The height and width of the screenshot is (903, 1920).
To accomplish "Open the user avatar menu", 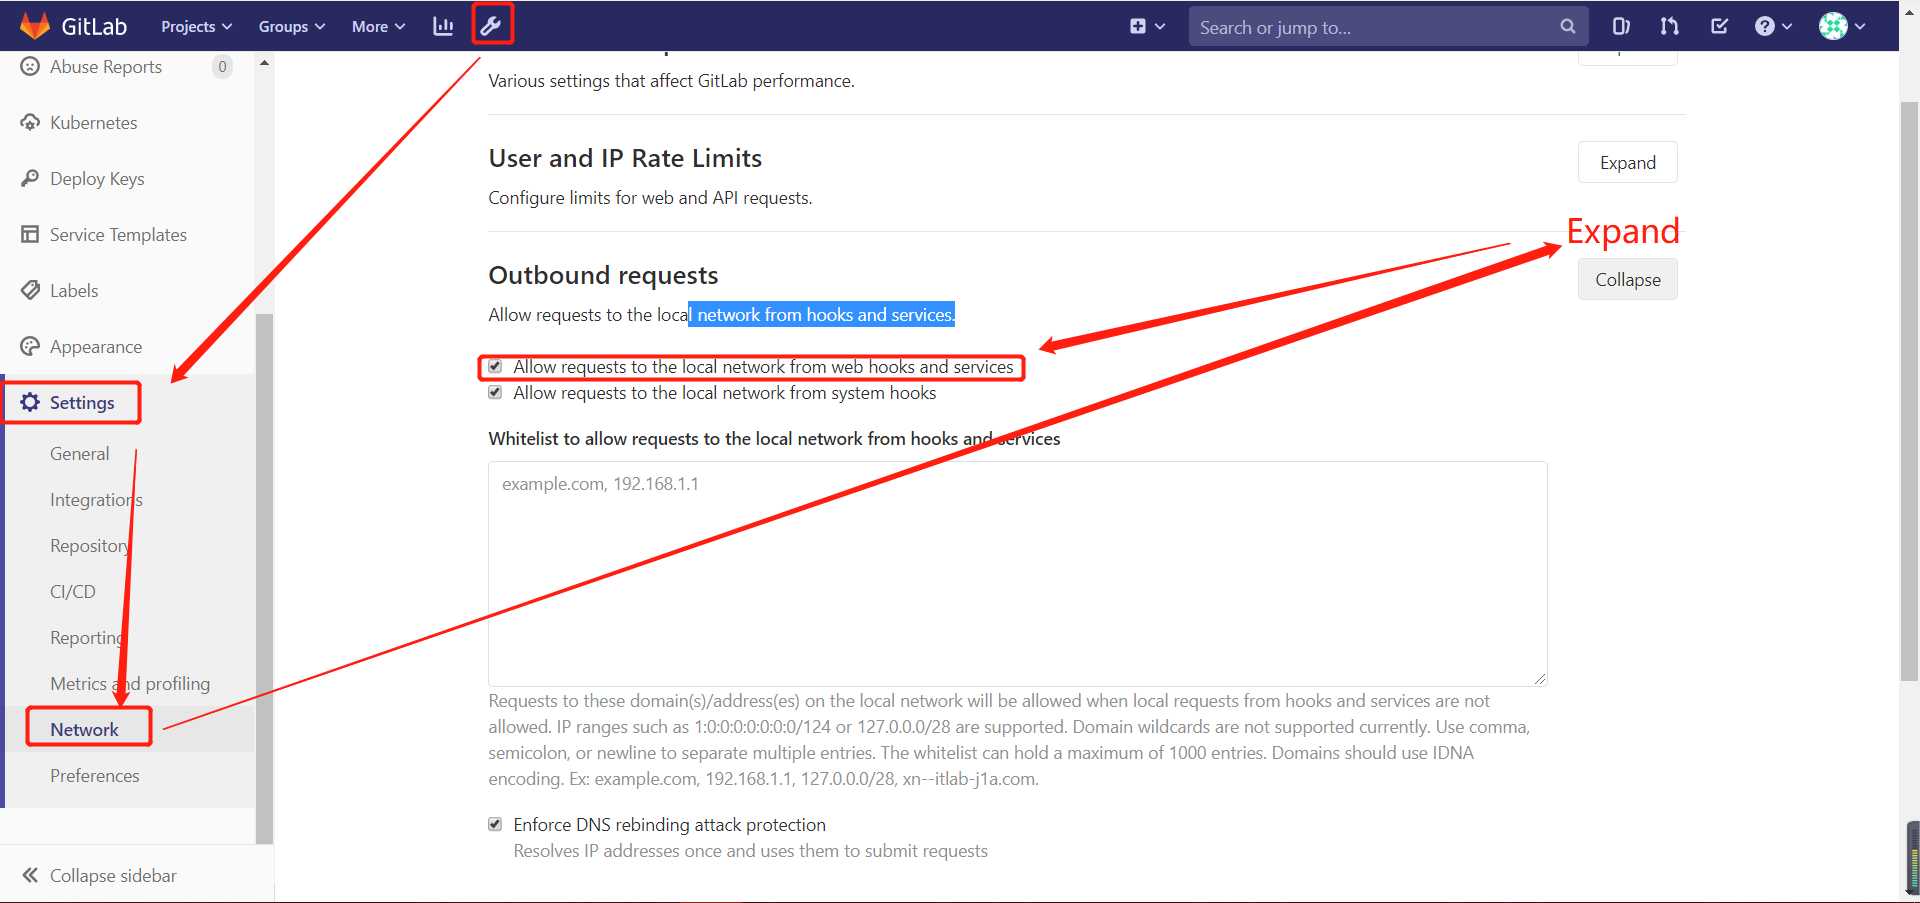I will 1842,26.
